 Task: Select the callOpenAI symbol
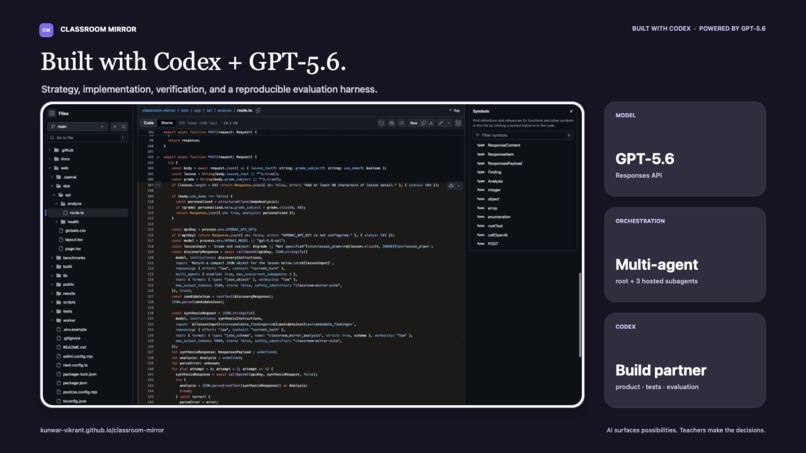(x=497, y=235)
